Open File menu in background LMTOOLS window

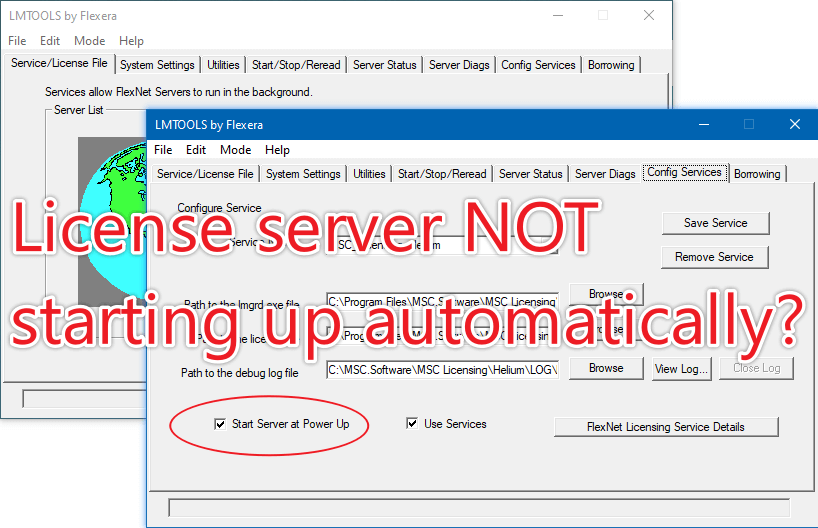tap(17, 41)
